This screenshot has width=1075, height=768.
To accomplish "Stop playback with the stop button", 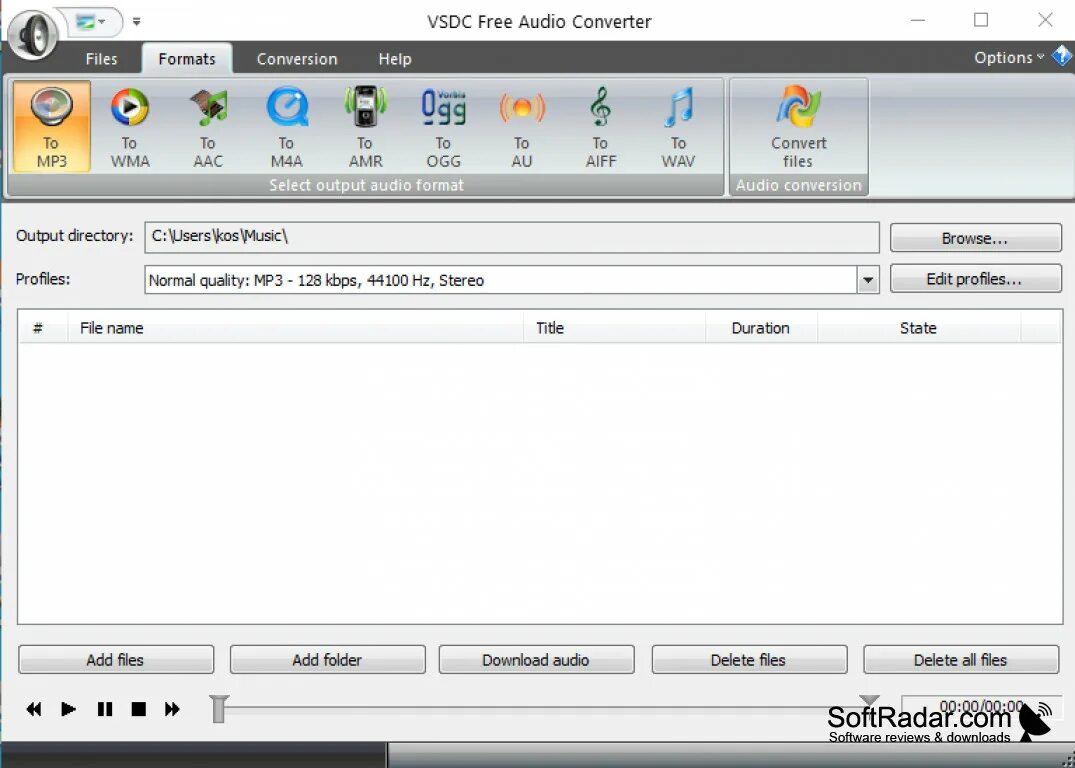I will pos(138,709).
